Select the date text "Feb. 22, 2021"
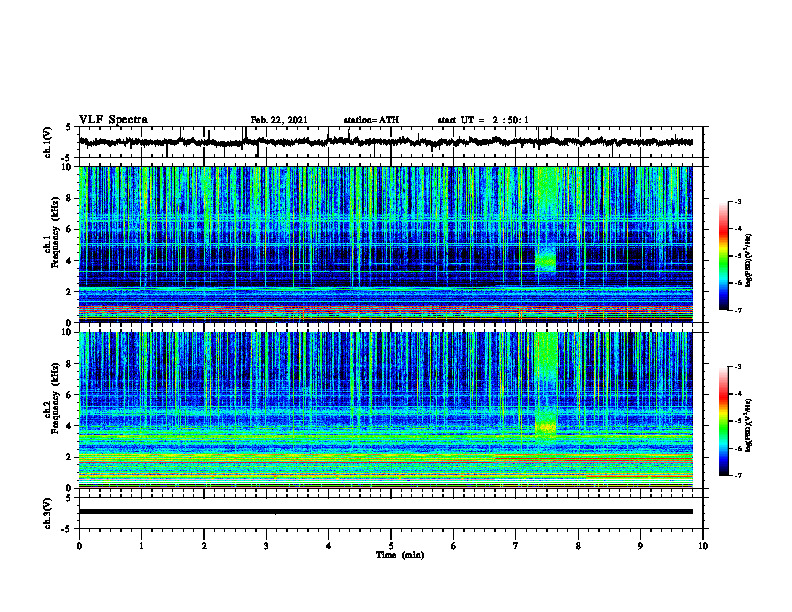Image resolution: width=792 pixels, height=612 pixels. point(279,120)
